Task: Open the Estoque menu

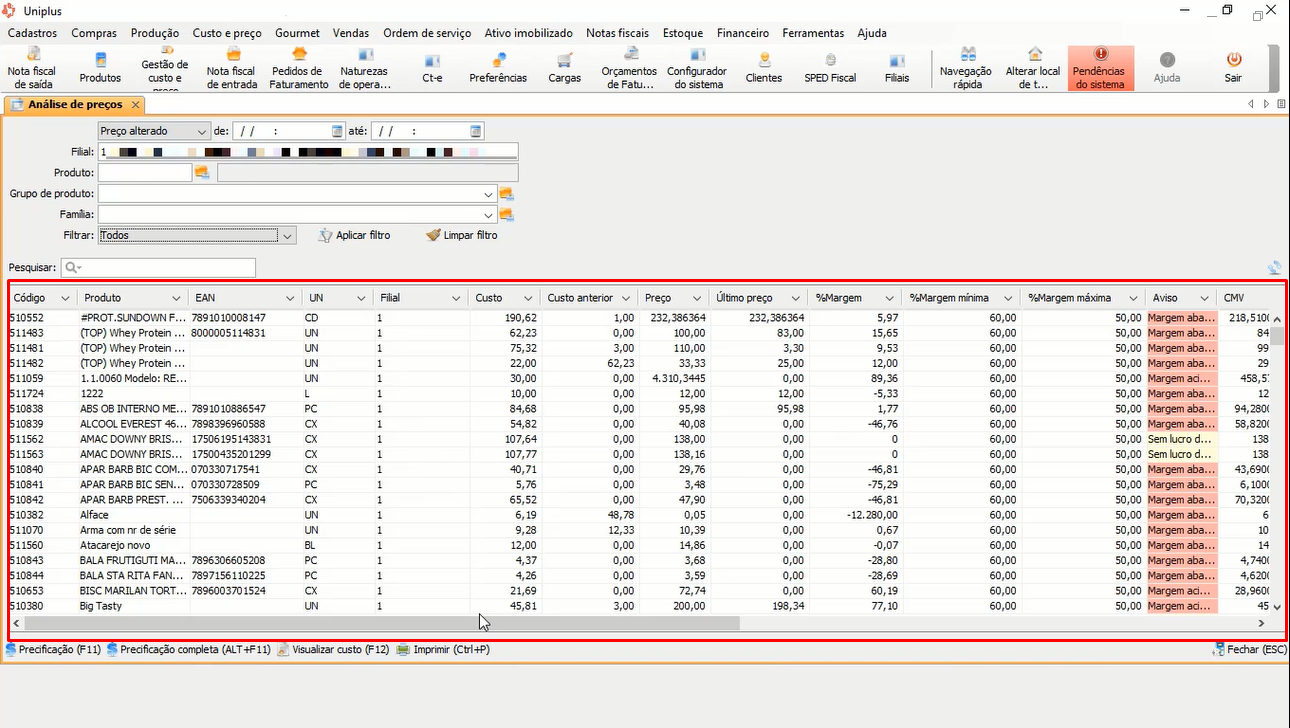Action: pos(683,33)
